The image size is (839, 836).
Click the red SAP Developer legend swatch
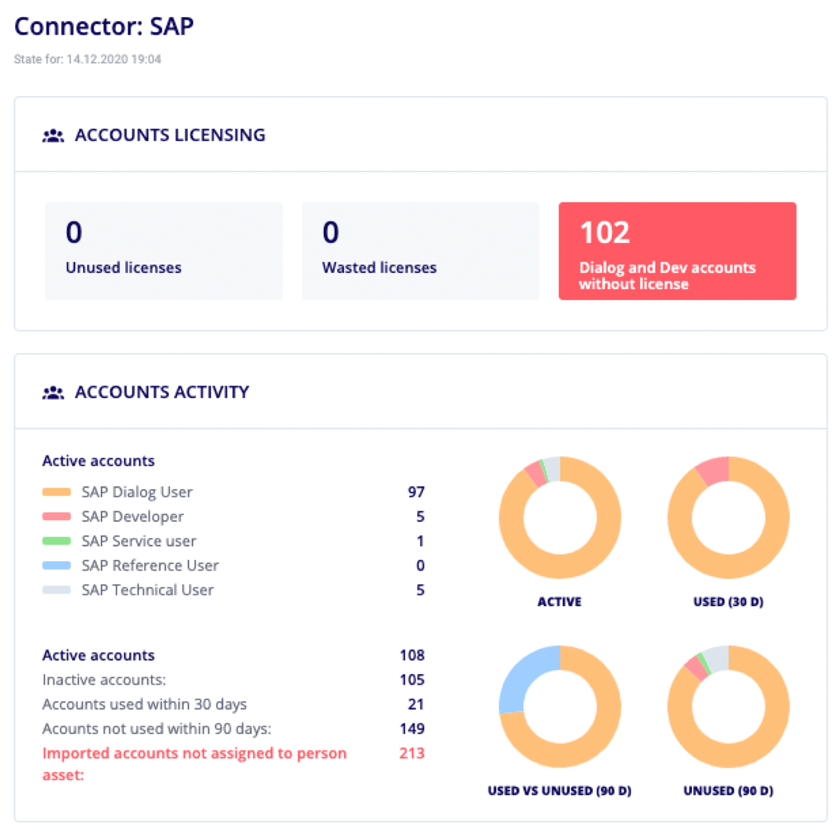click(56, 516)
